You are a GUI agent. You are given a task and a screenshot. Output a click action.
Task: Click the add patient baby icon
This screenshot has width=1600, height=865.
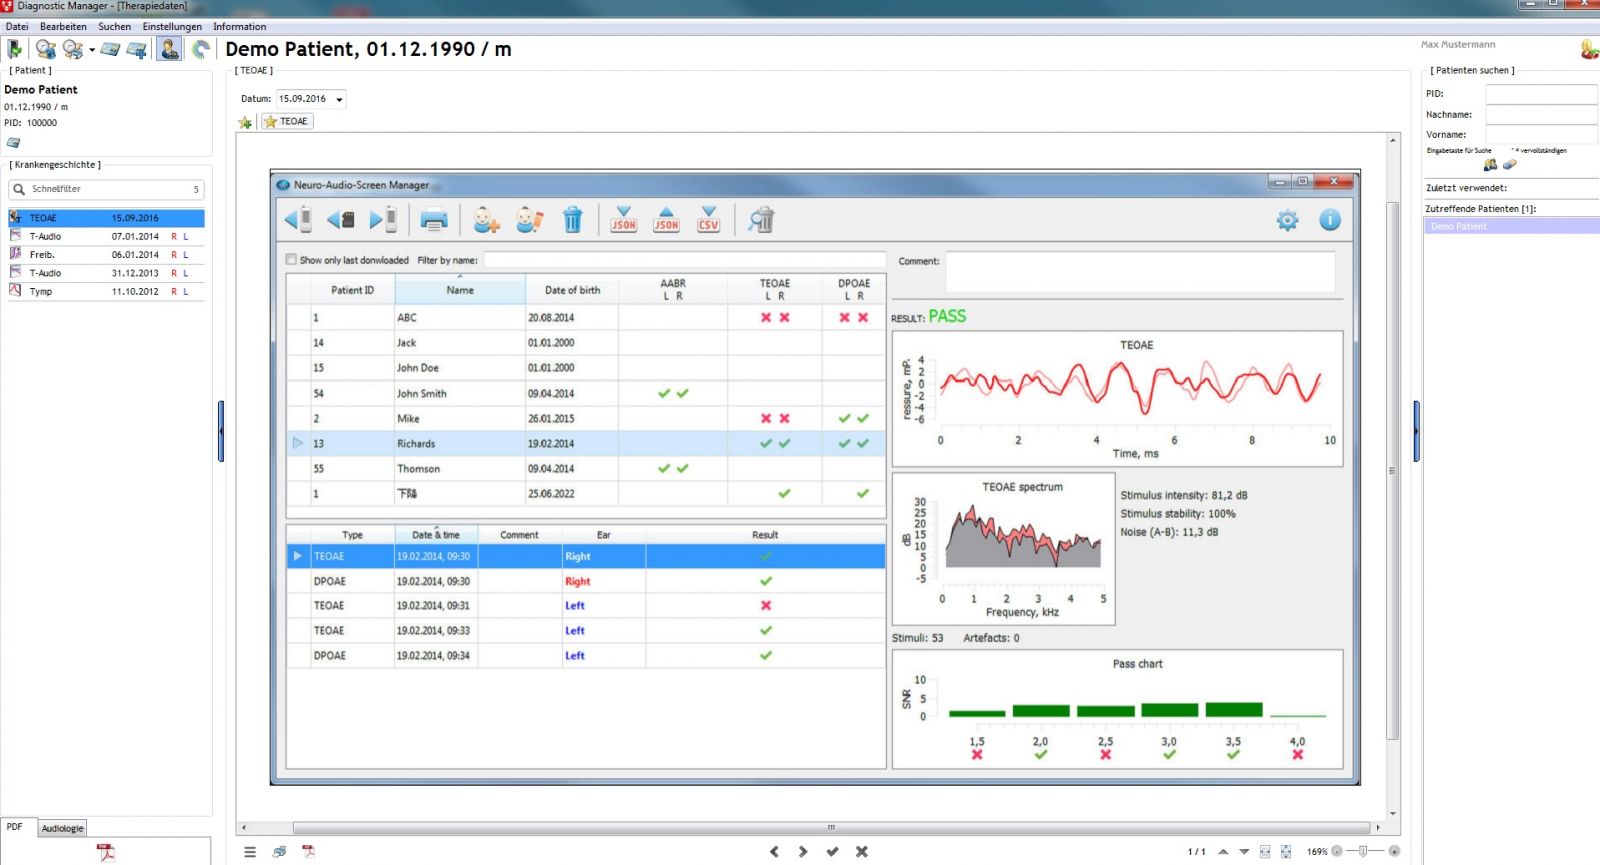point(486,220)
